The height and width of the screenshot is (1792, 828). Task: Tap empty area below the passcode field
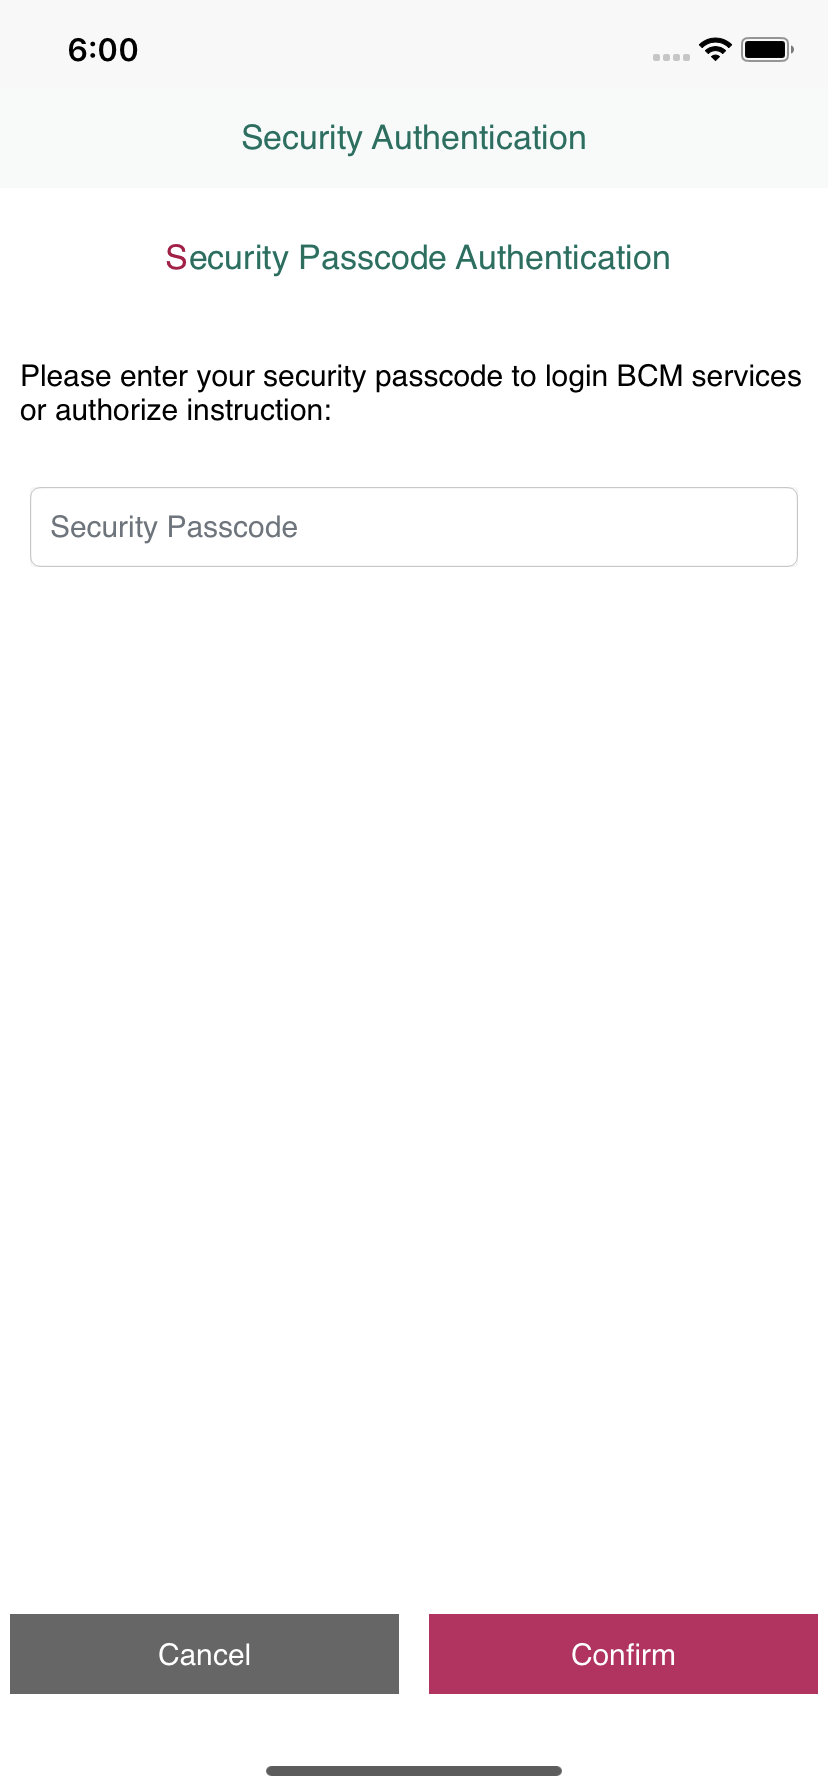[414, 1000]
